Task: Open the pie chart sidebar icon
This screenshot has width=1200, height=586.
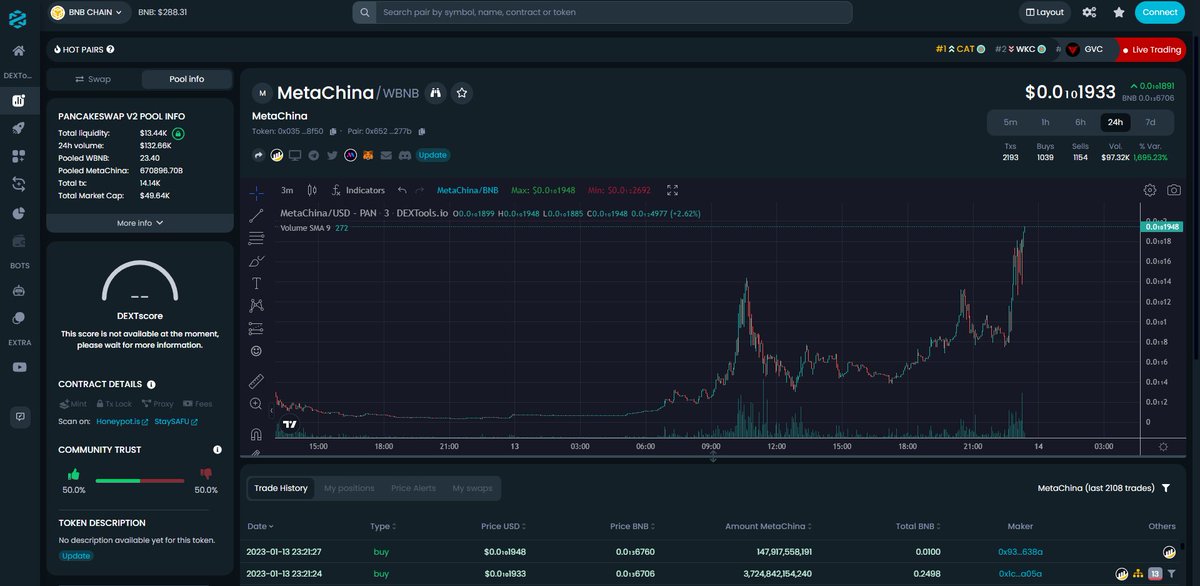Action: (x=18, y=213)
